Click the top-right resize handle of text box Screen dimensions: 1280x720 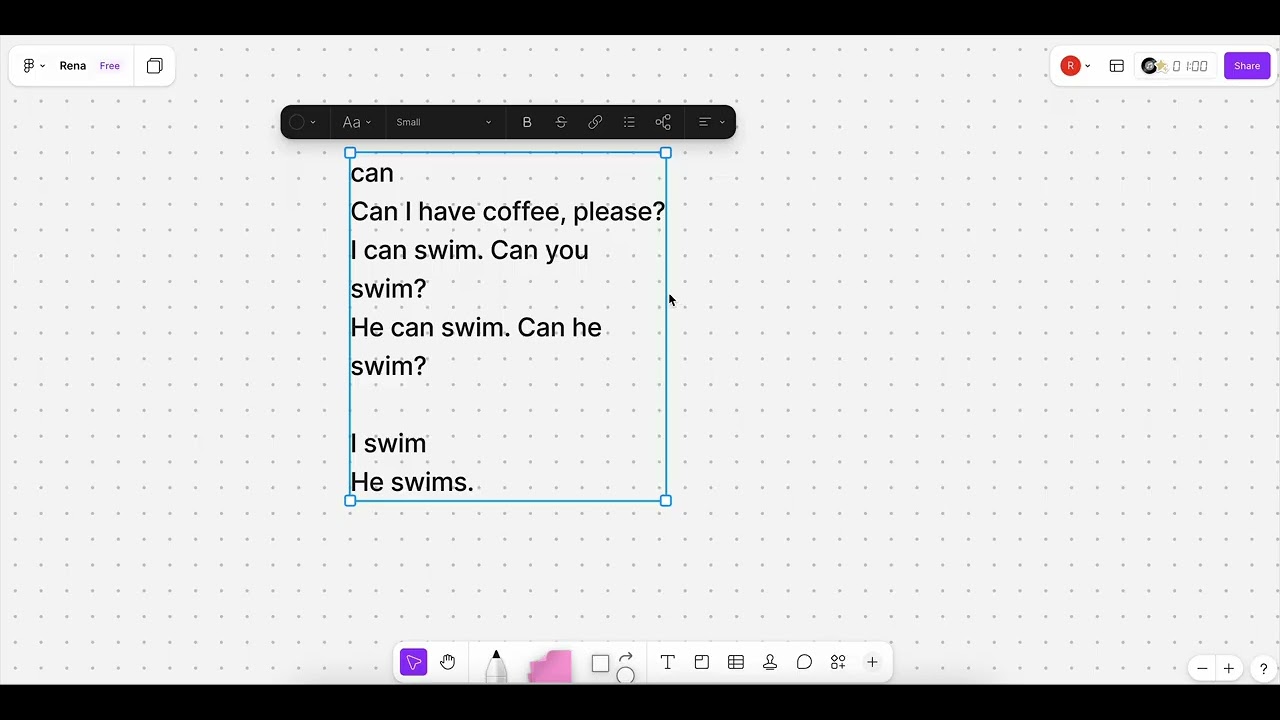pyautogui.click(x=666, y=153)
